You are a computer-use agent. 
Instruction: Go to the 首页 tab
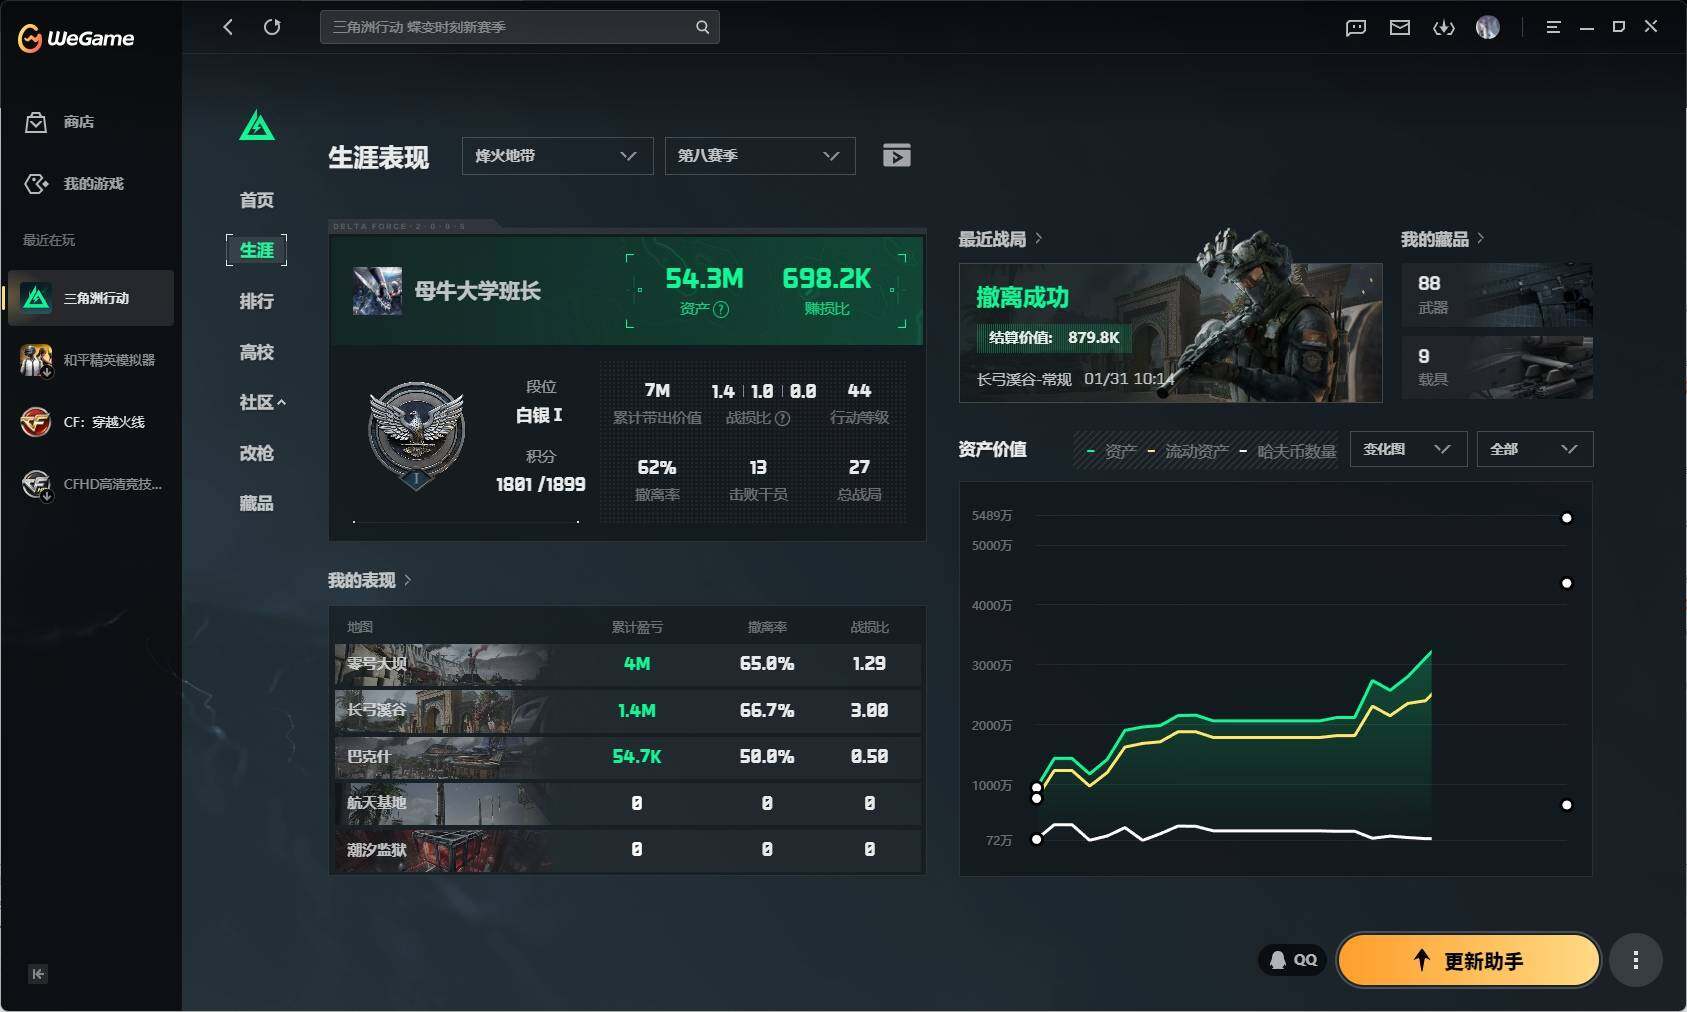(x=257, y=200)
